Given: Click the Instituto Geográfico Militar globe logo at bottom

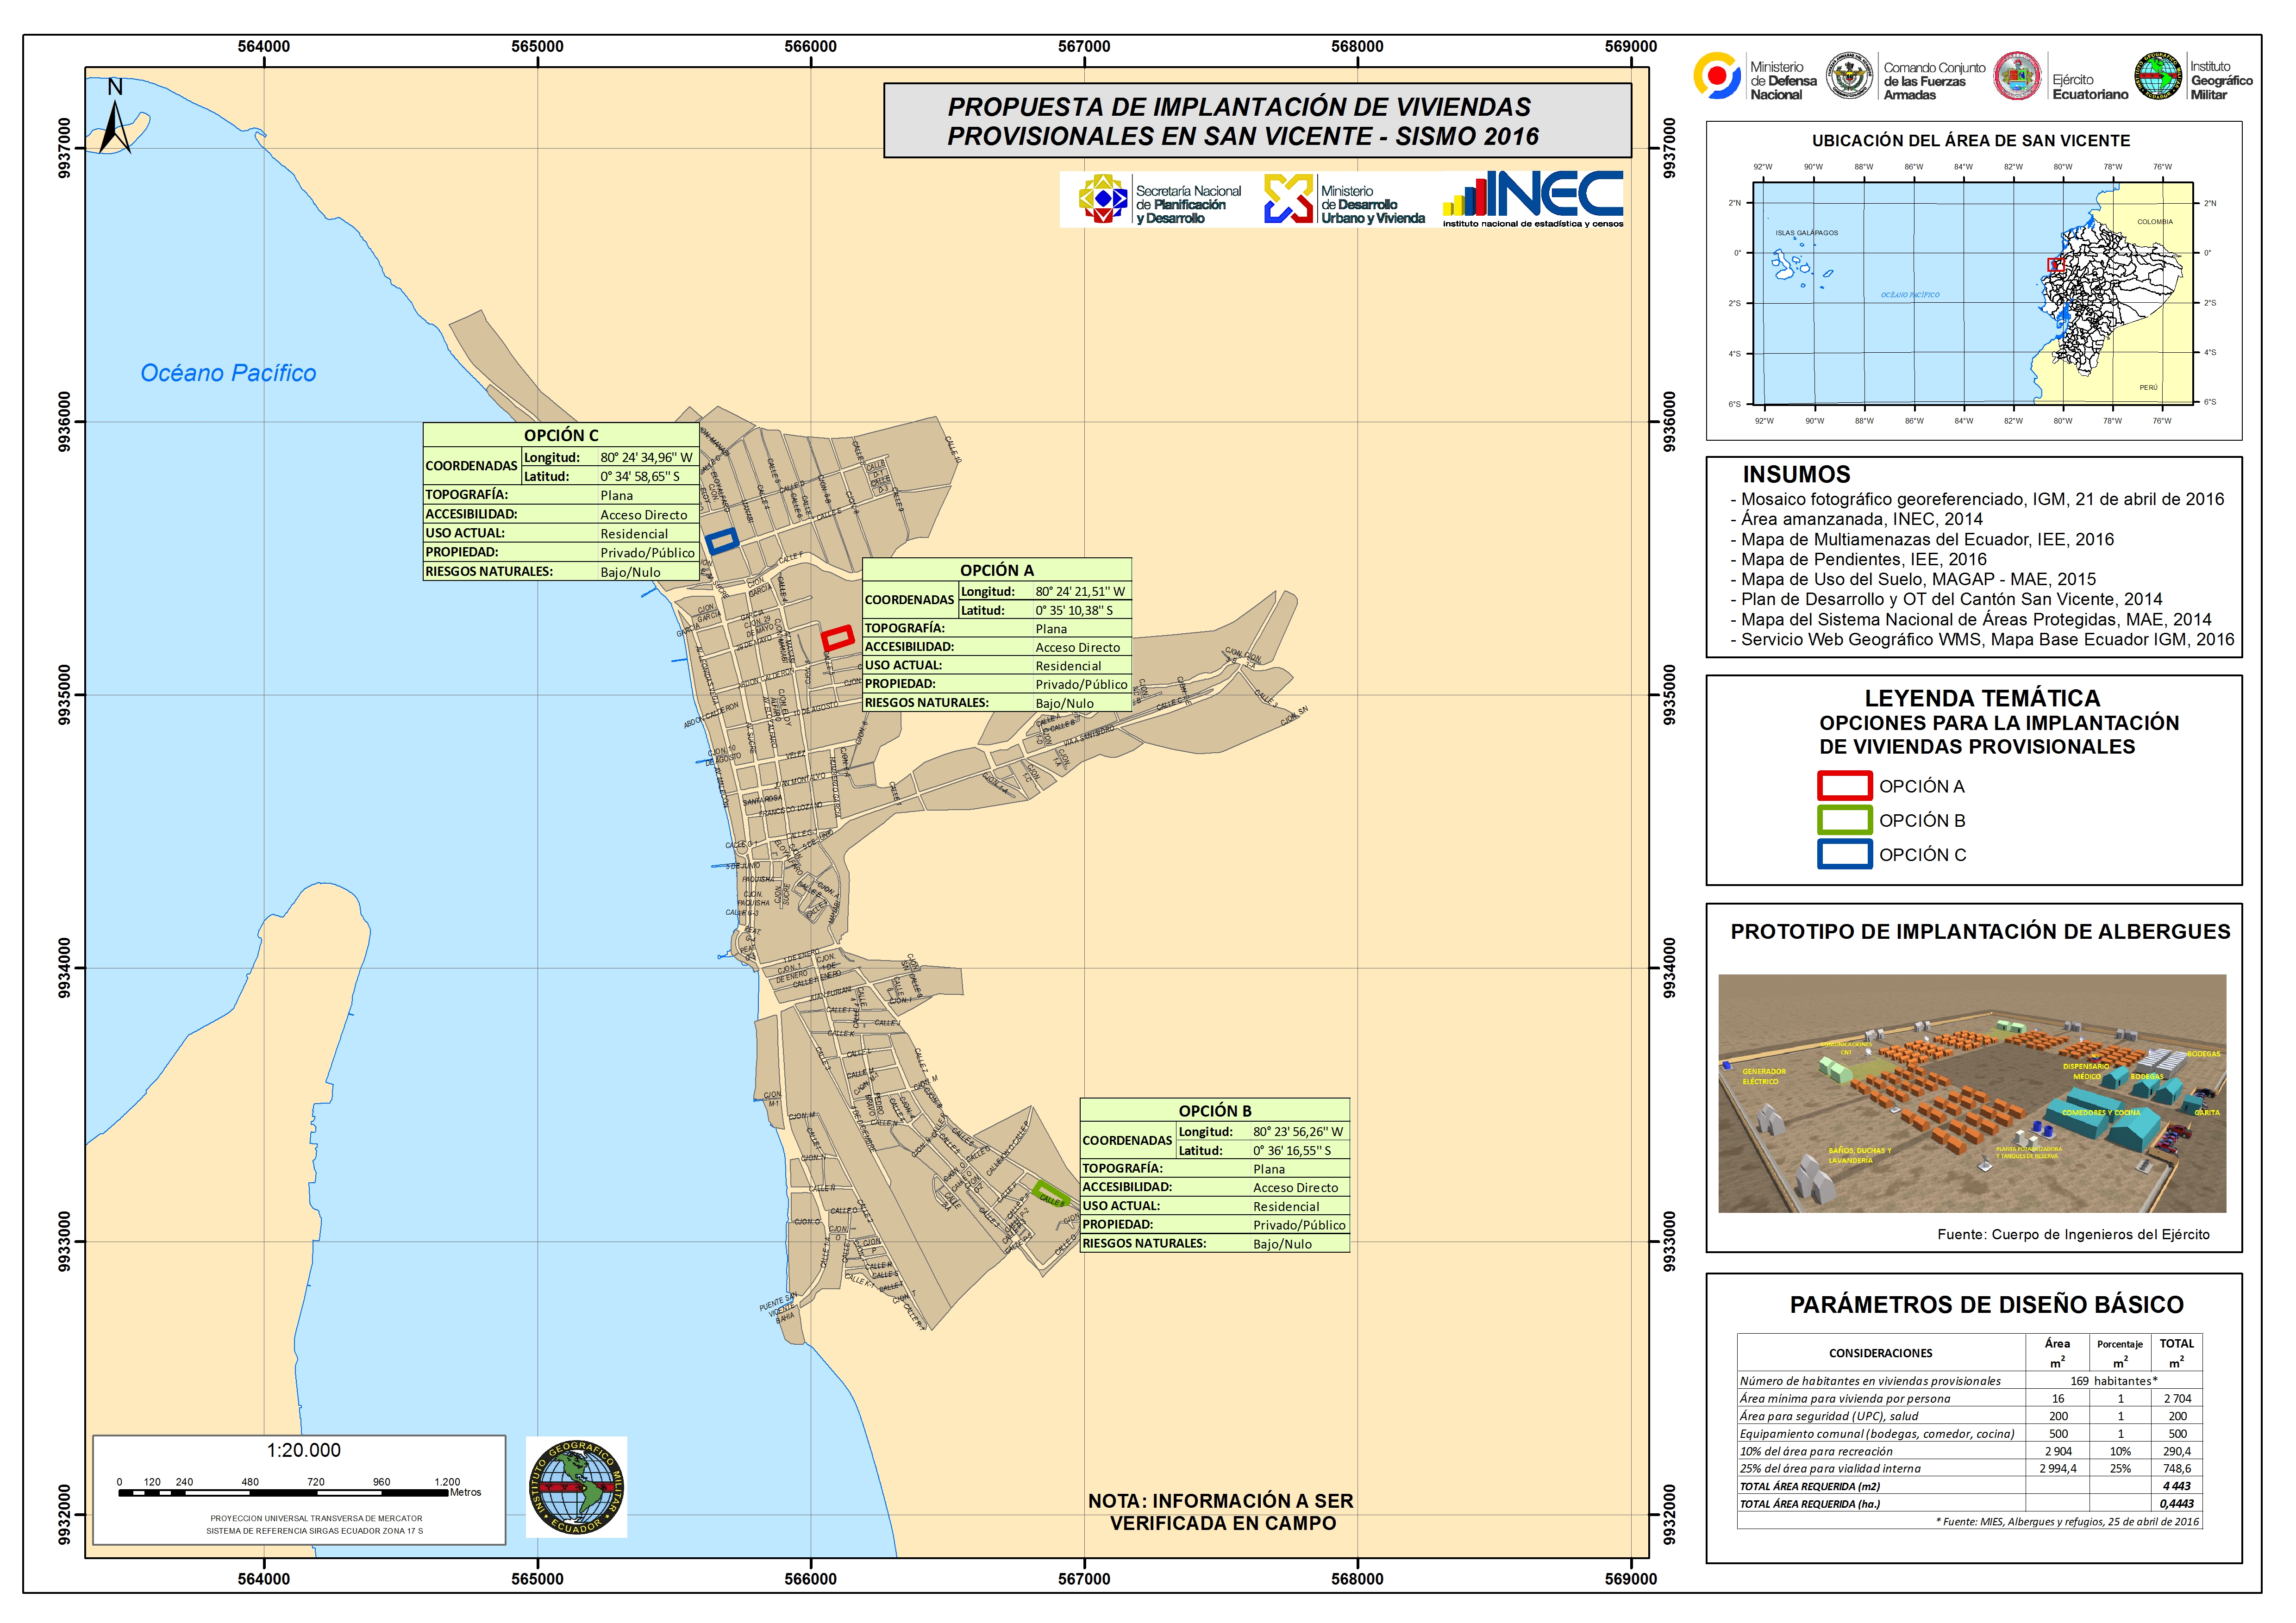Looking at the screenshot, I should click(576, 1487).
